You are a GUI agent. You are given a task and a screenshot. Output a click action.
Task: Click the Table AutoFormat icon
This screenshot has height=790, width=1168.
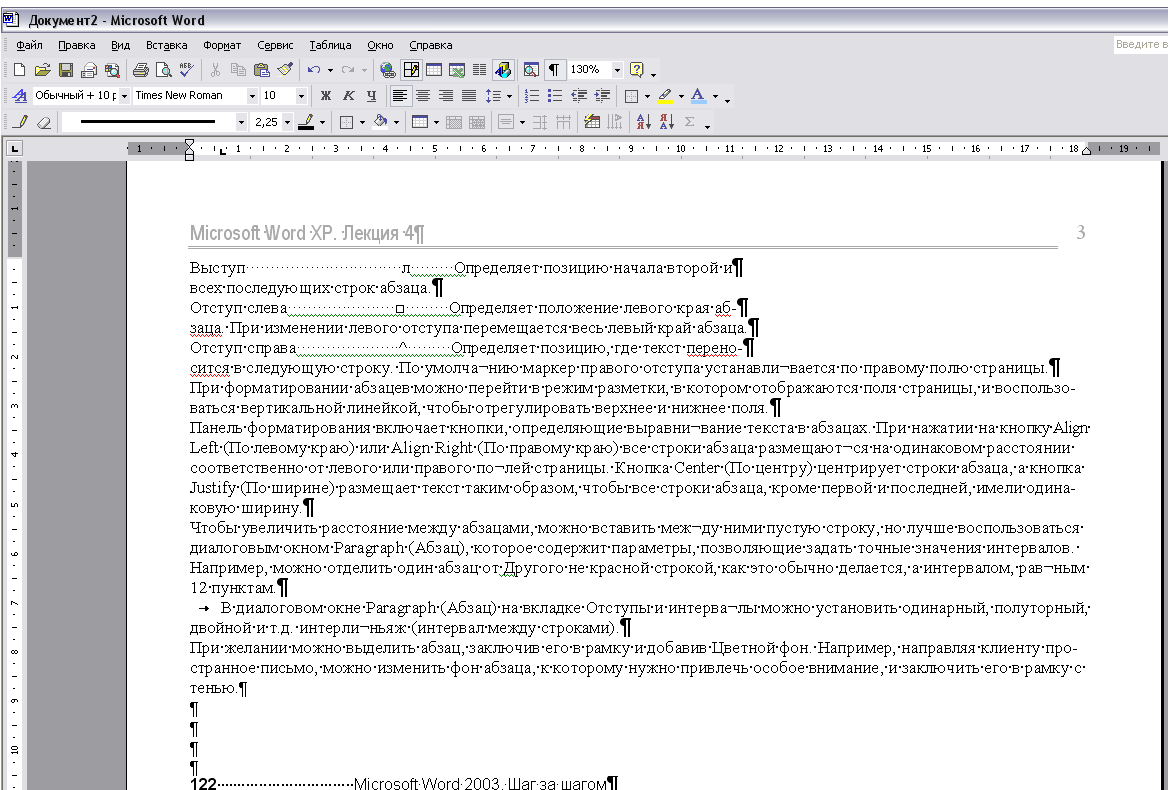click(592, 122)
